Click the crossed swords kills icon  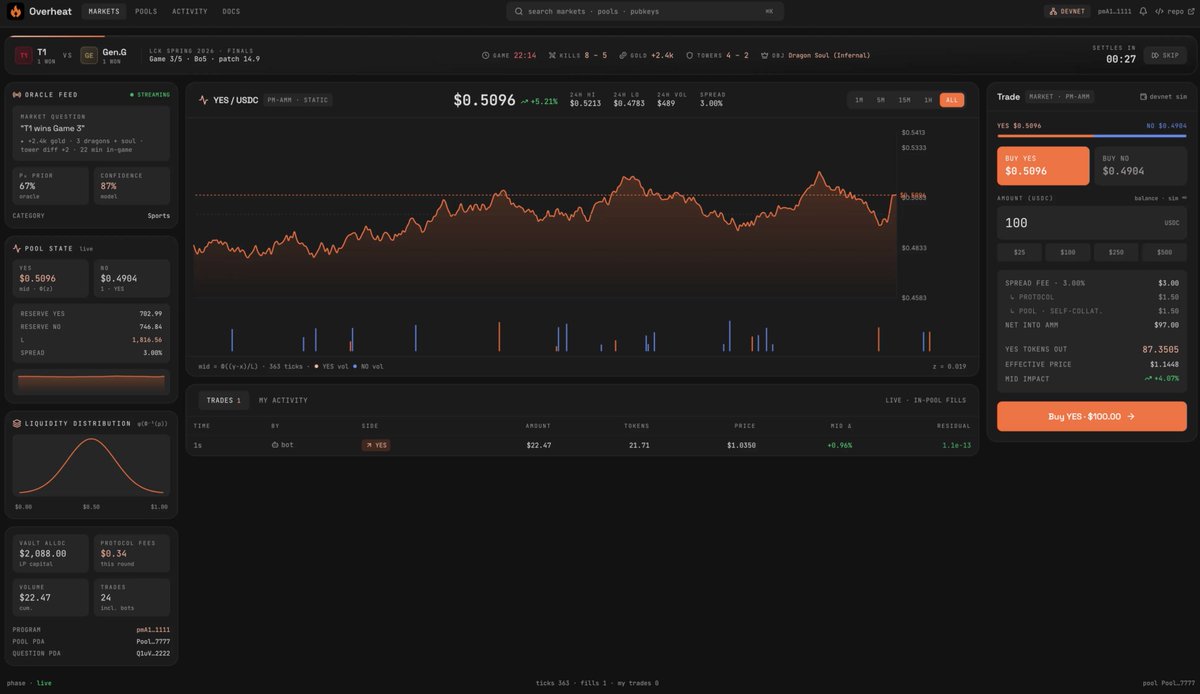pos(552,56)
